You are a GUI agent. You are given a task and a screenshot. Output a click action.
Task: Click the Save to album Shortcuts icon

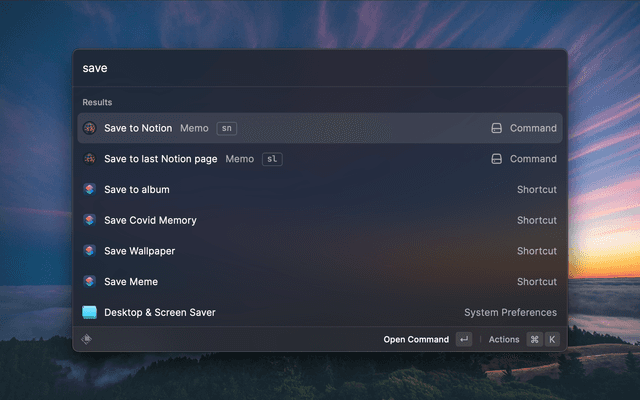tap(89, 190)
